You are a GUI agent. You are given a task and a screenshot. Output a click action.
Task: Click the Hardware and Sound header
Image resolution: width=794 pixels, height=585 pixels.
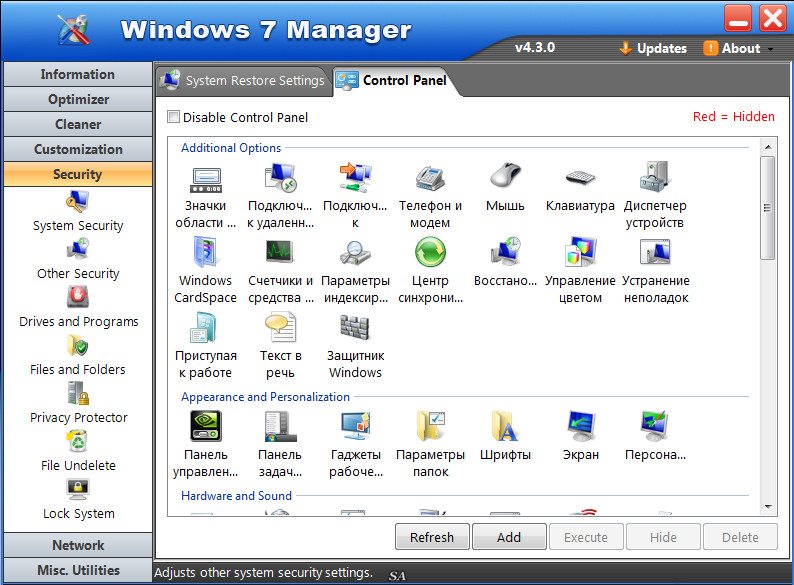pos(236,495)
